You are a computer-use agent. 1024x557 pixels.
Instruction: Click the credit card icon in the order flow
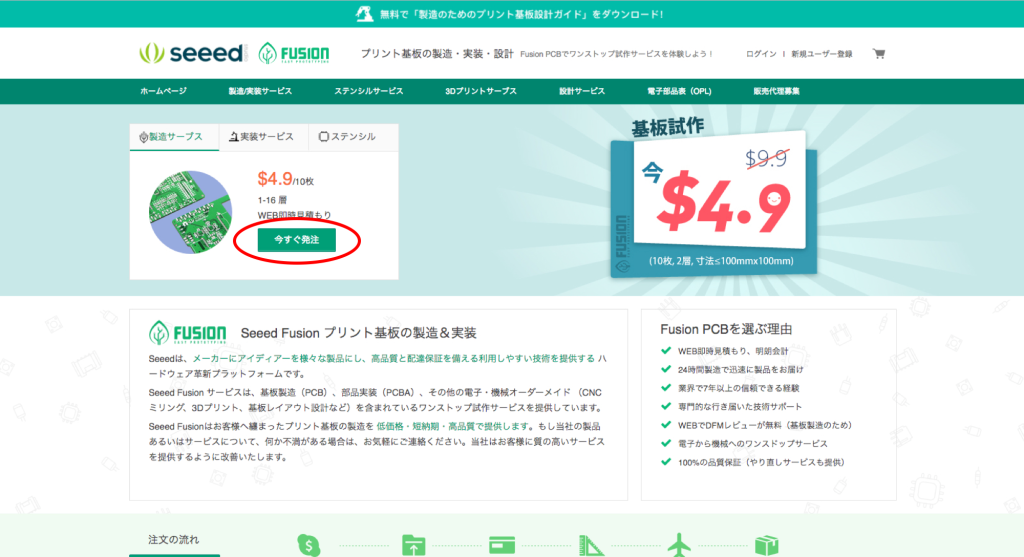pyautogui.click(x=502, y=545)
